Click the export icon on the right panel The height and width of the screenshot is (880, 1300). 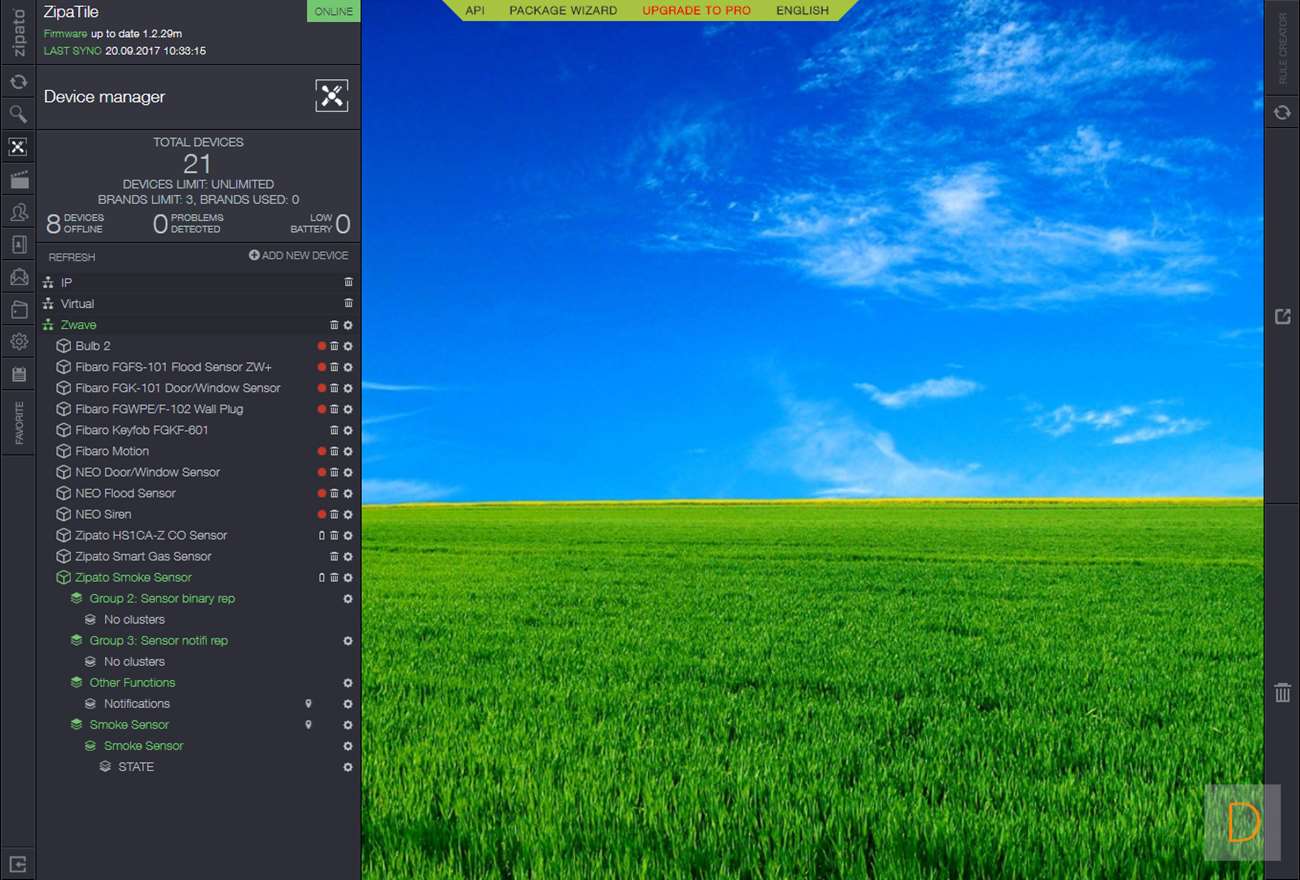pos(1282,317)
